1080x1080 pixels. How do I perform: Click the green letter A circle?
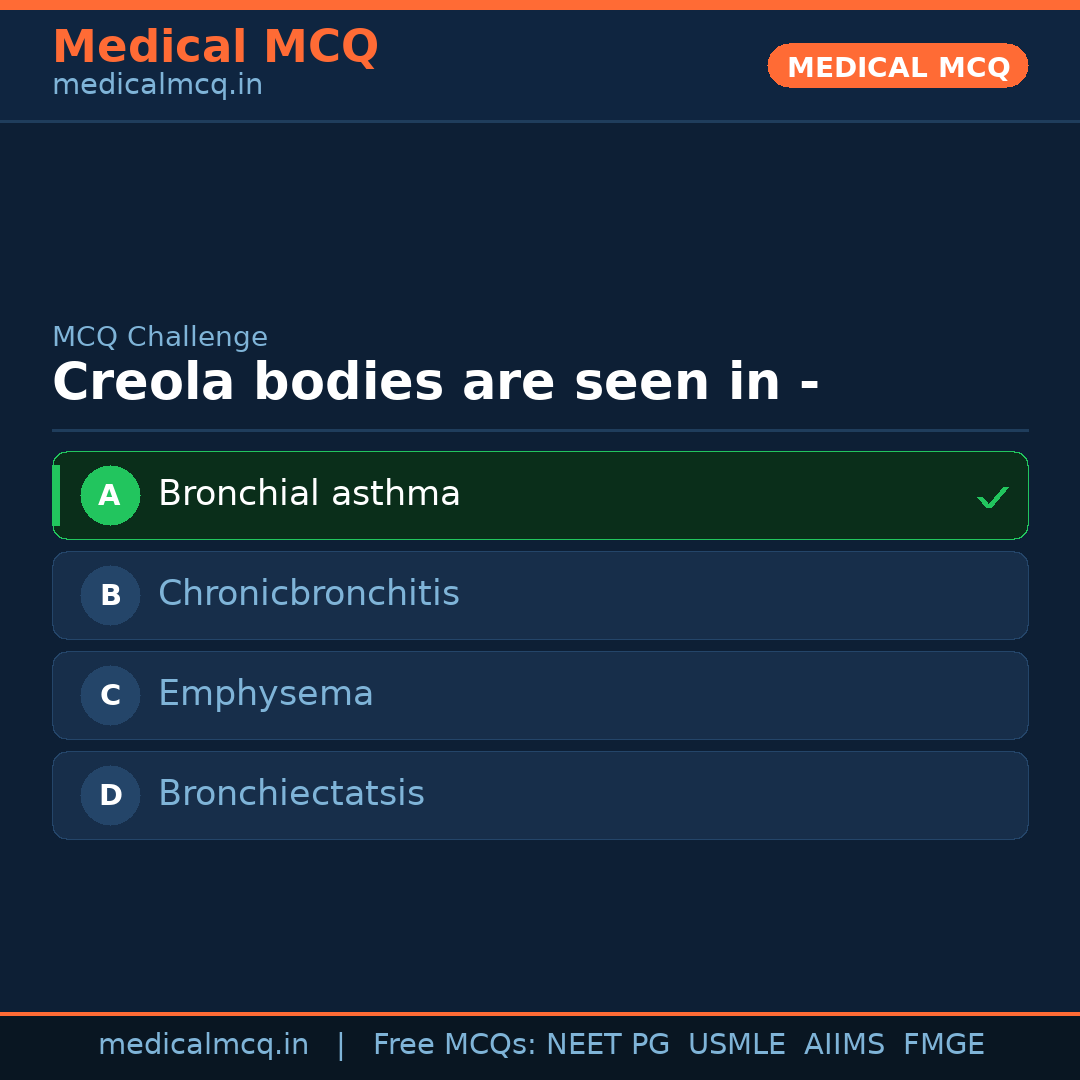click(x=110, y=495)
